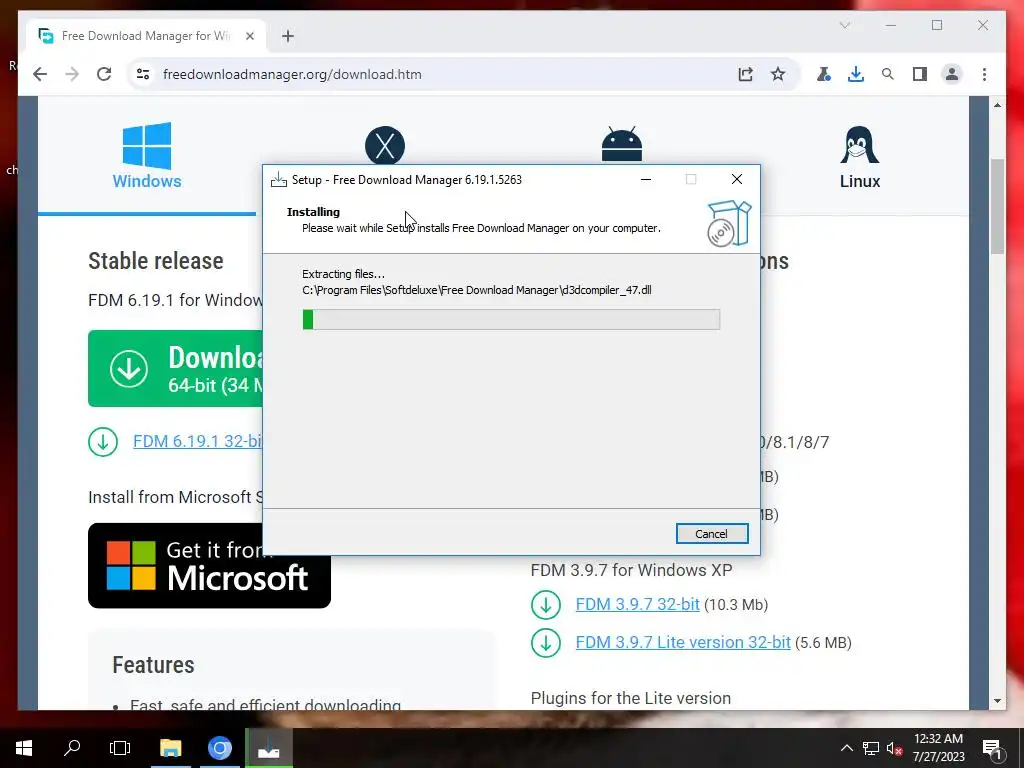
Task: Click the forward navigation arrow in Chrome
Action: coord(72,74)
